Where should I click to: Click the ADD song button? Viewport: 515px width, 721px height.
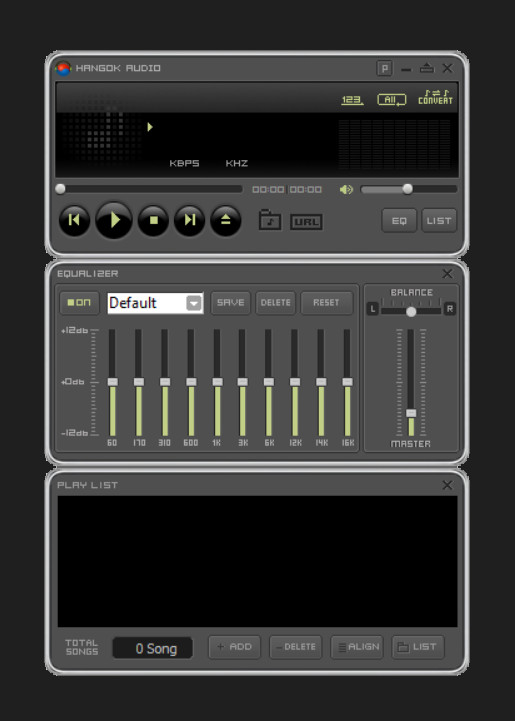(x=235, y=647)
